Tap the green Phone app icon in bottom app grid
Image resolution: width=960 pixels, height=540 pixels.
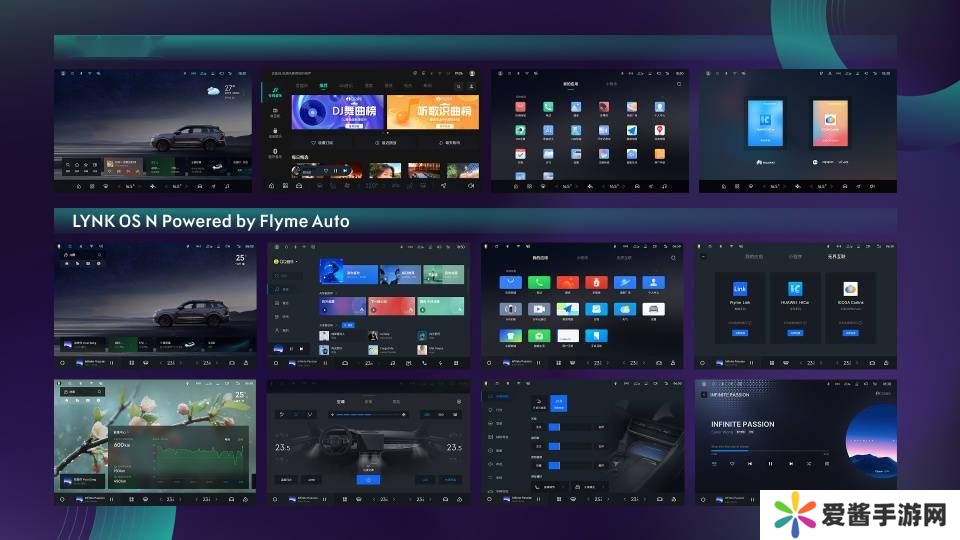(540, 283)
